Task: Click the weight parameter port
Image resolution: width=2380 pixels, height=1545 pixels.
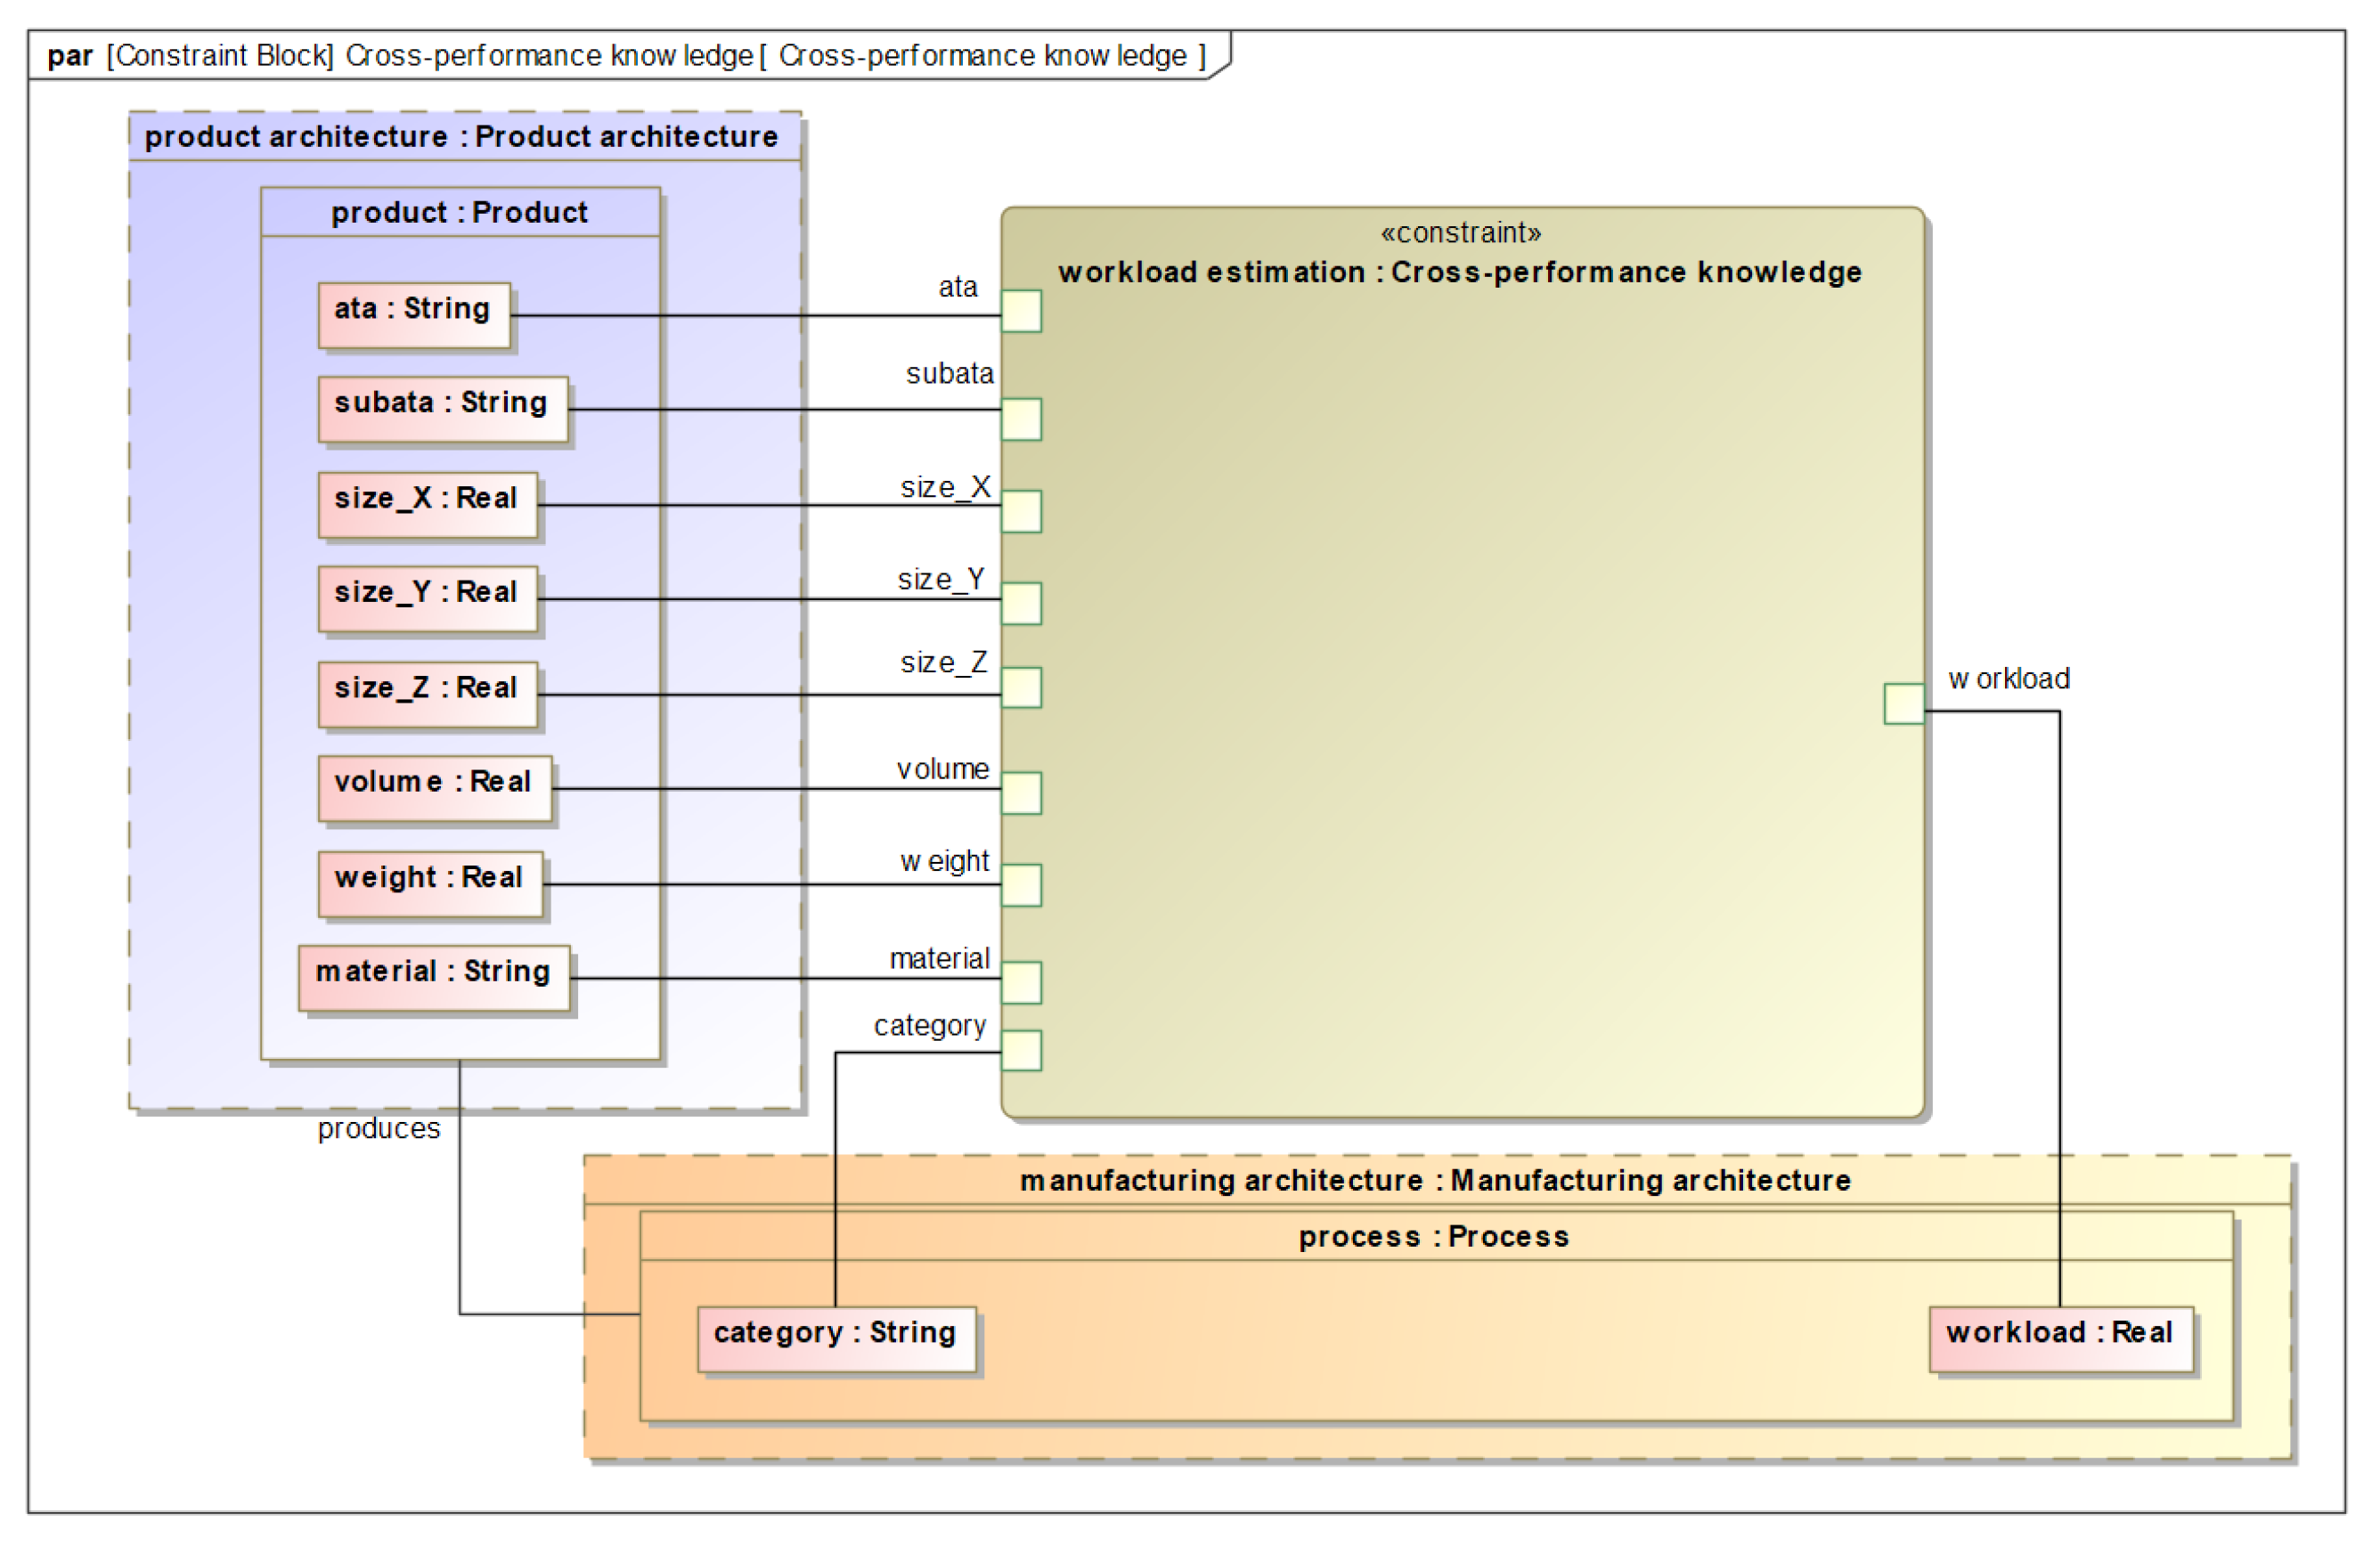Action: (1021, 885)
